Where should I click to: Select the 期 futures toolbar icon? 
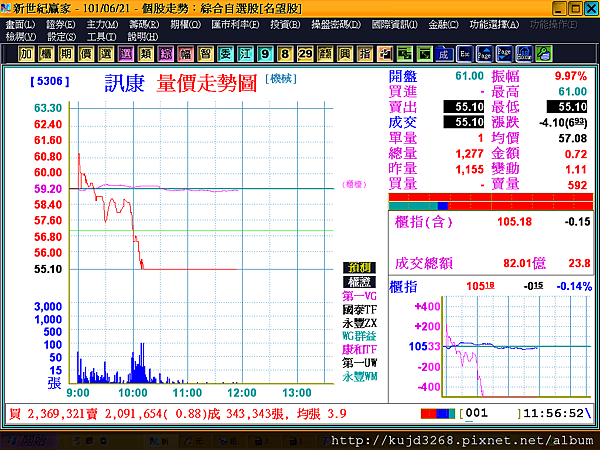tap(66, 54)
